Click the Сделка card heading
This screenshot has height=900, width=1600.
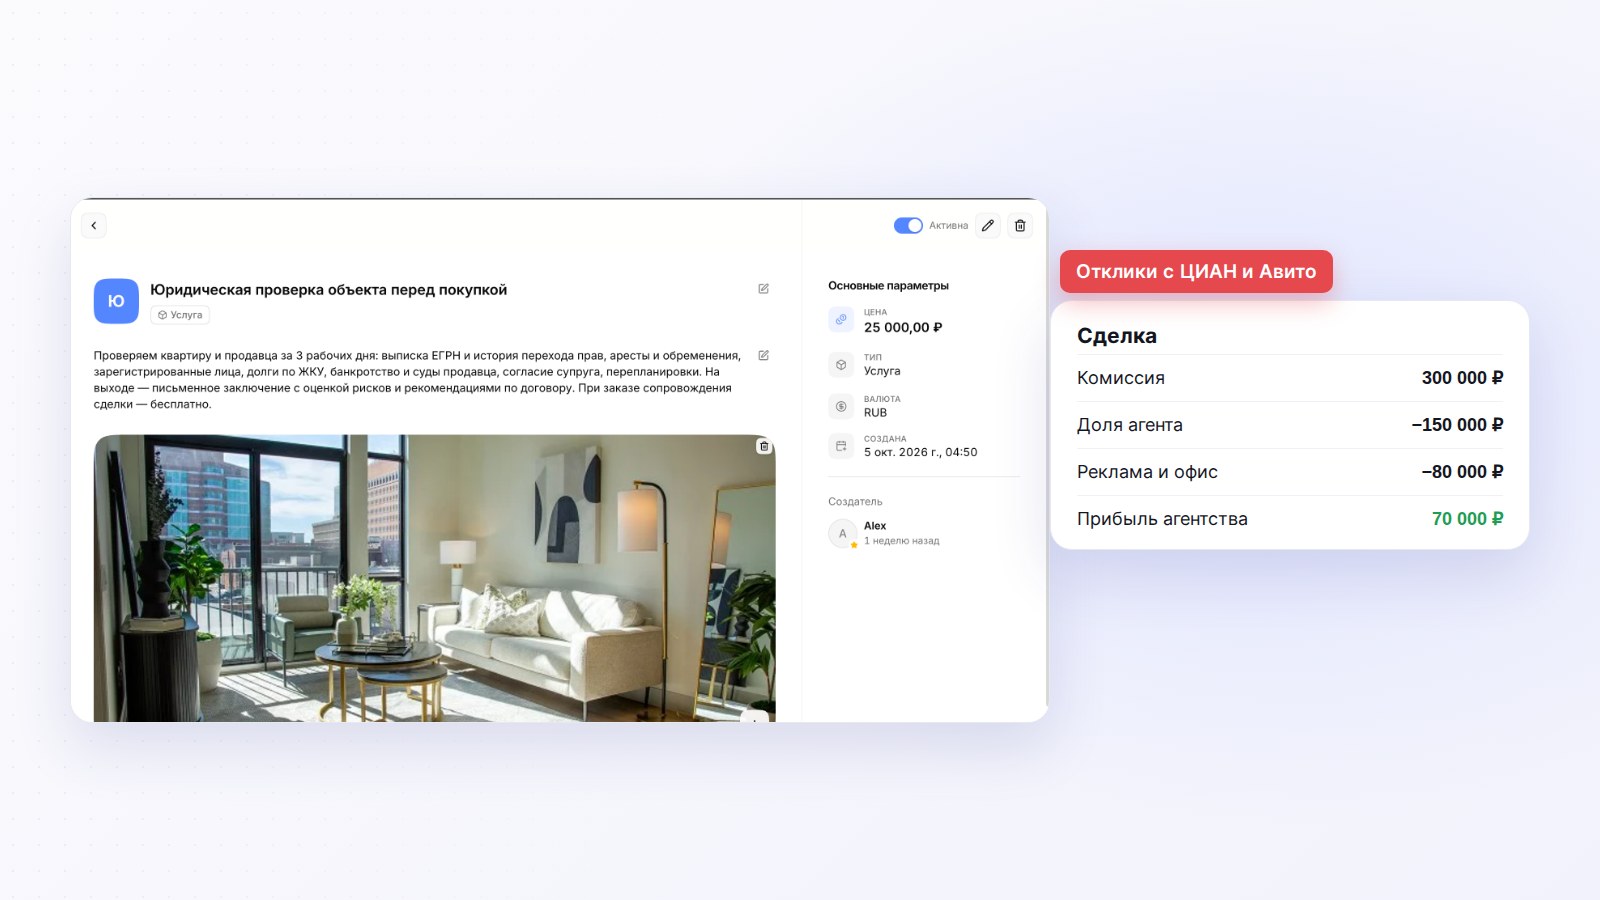click(x=1117, y=336)
